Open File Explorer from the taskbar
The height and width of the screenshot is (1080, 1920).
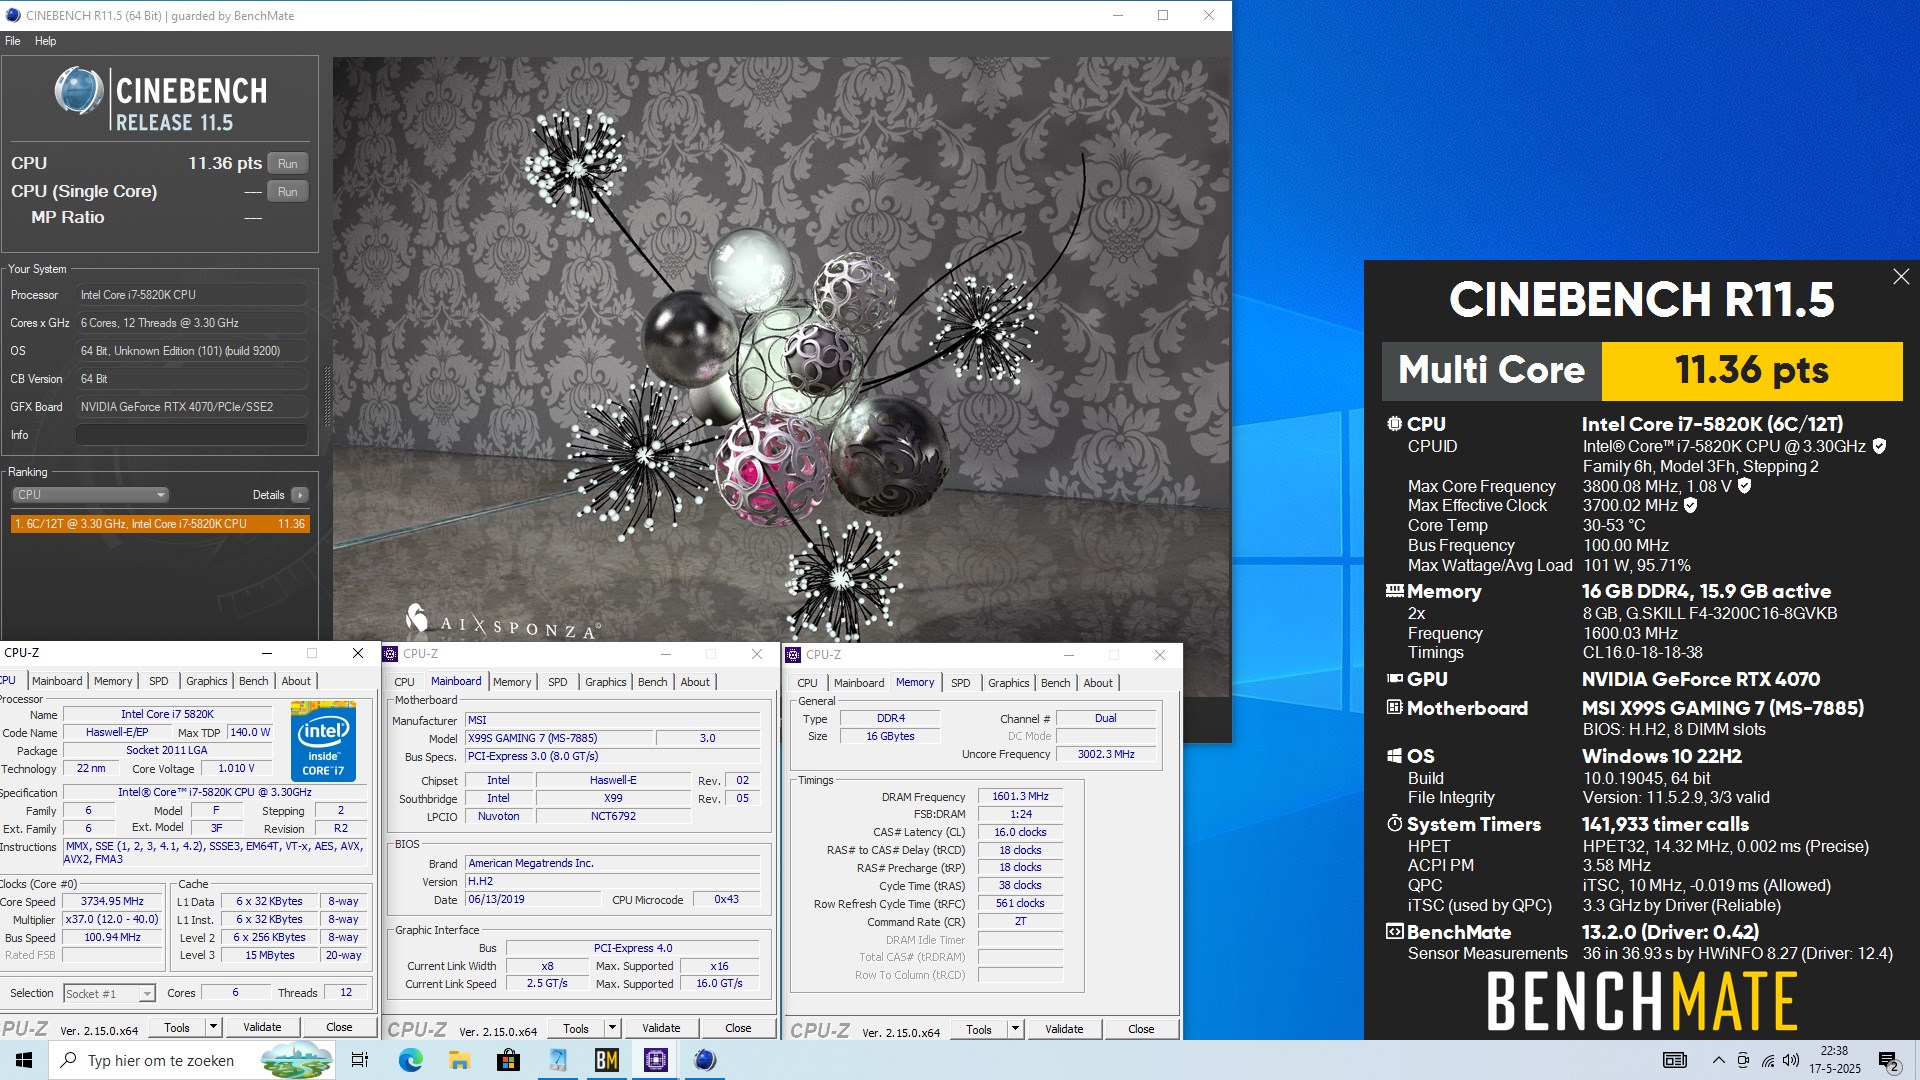pos(459,1060)
